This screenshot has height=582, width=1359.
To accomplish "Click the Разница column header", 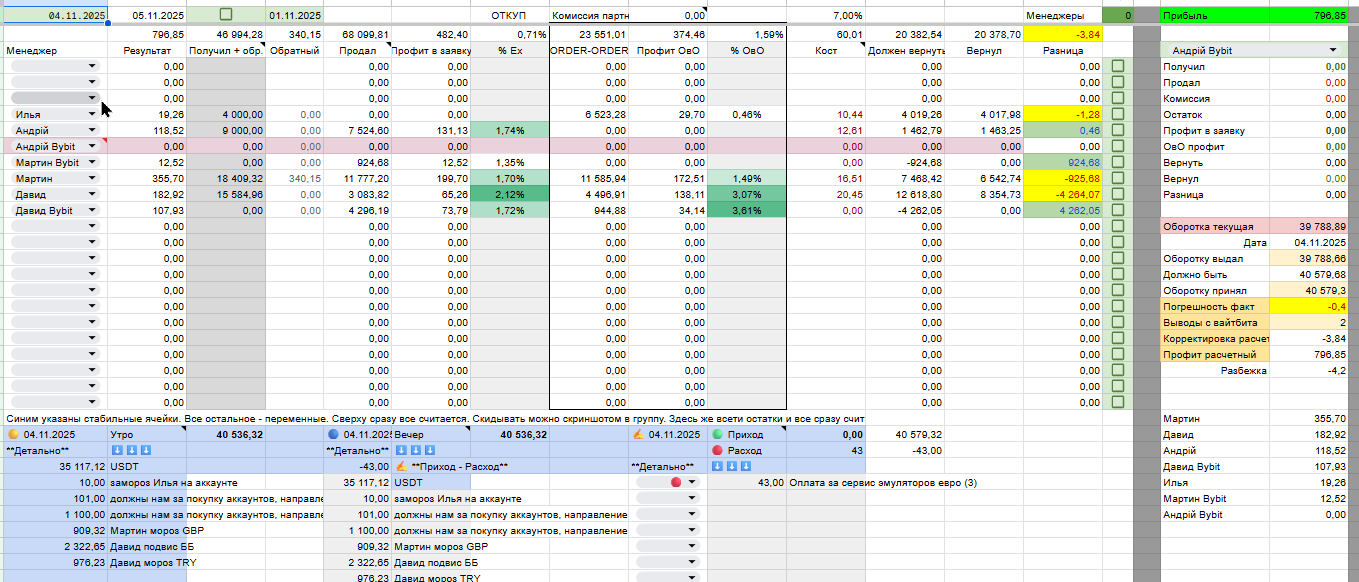I will [x=1063, y=50].
